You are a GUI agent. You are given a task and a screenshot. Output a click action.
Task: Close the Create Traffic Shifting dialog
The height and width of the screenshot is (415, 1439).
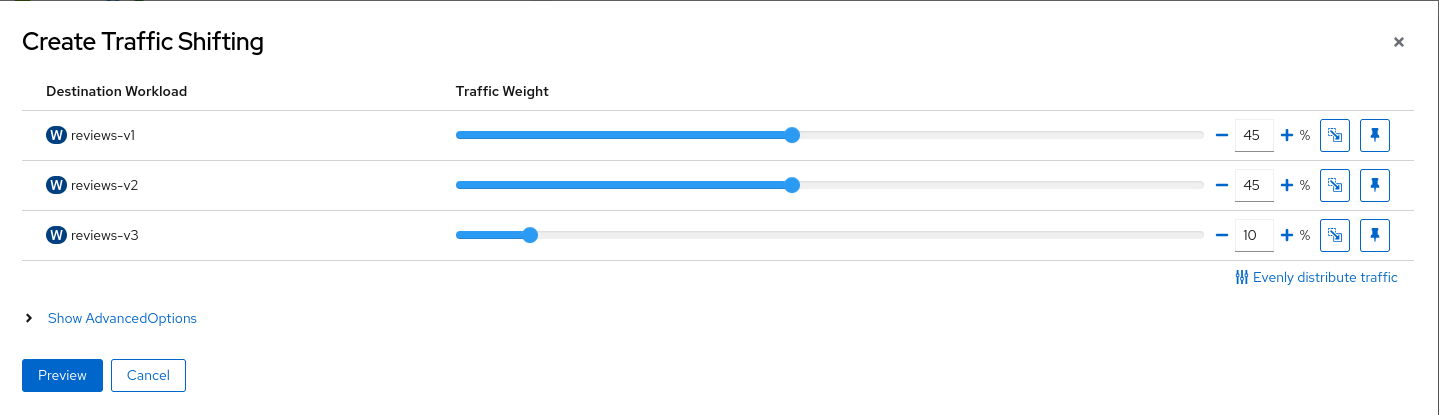pos(1399,42)
